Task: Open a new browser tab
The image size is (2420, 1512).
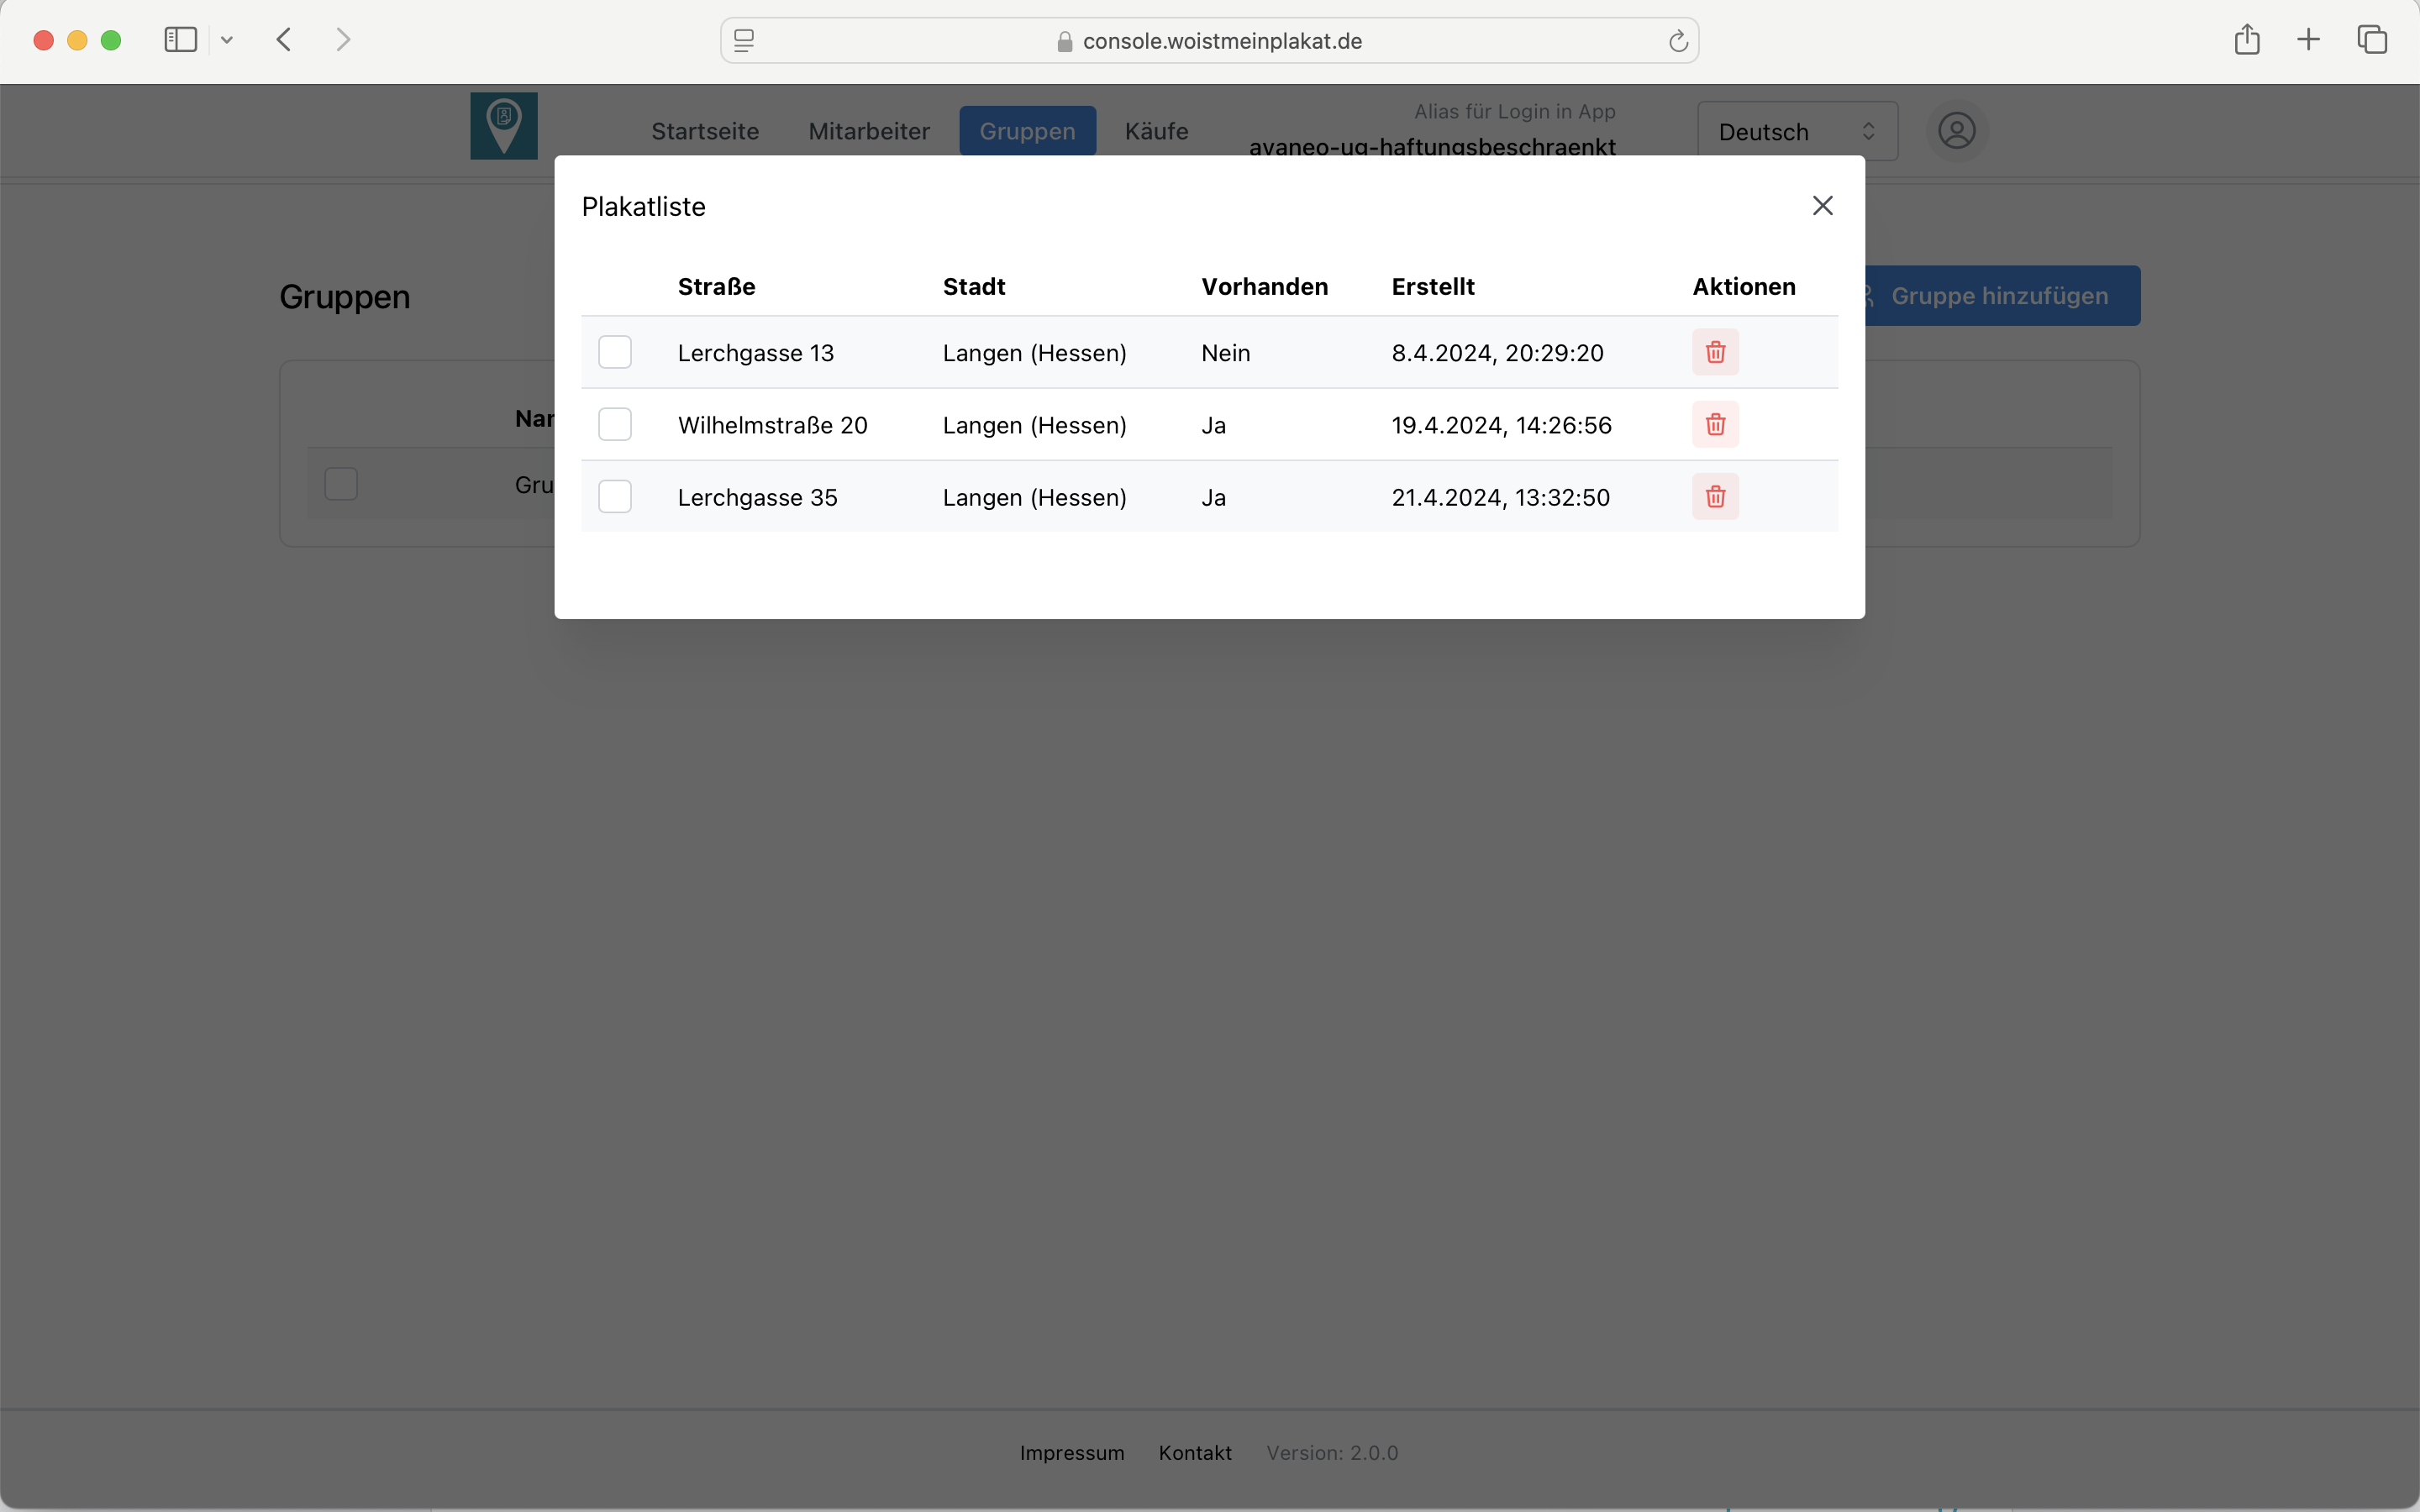Action: click(x=2309, y=40)
